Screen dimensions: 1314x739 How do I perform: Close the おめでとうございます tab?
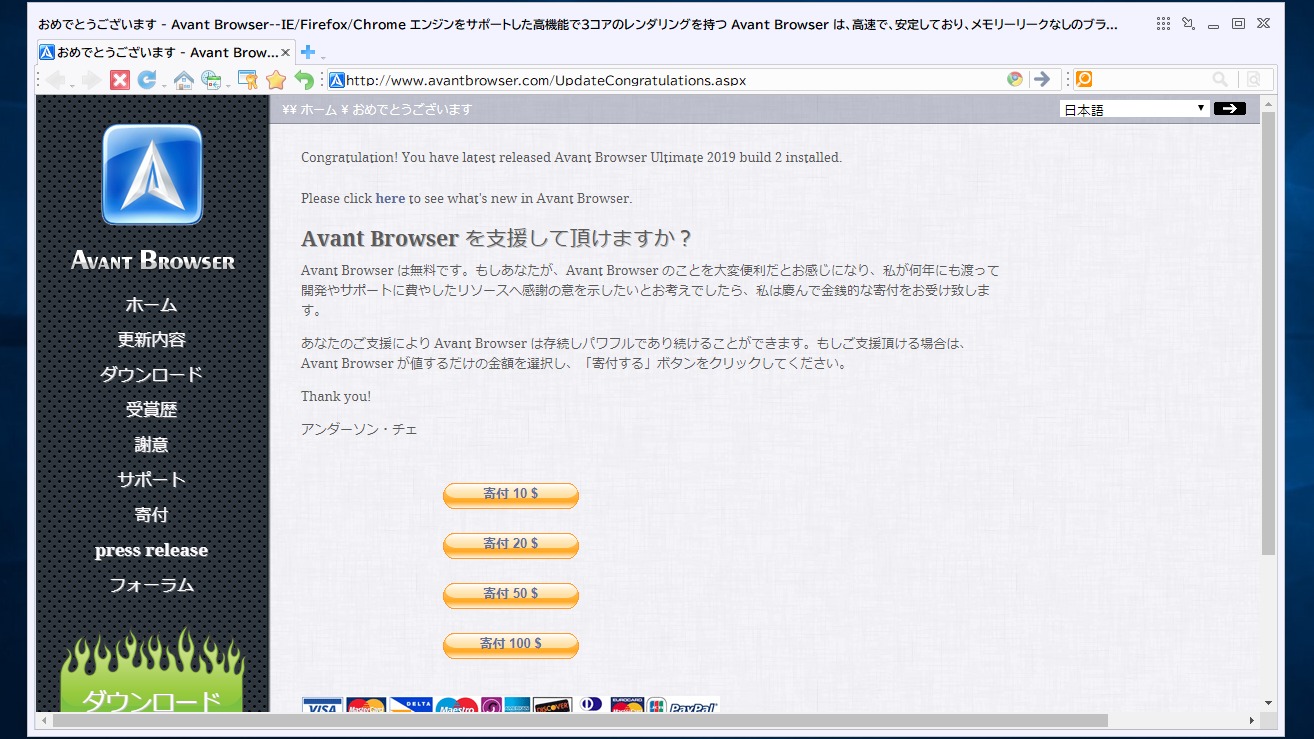click(x=286, y=52)
